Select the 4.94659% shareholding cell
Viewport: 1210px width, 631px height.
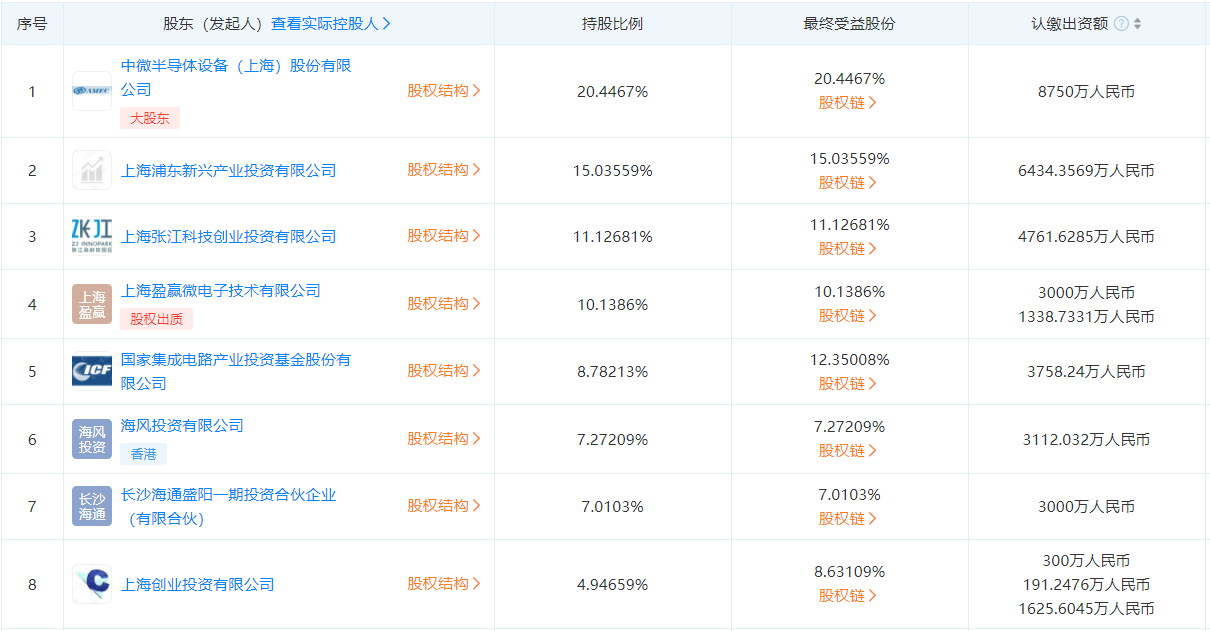pyautogui.click(x=612, y=585)
